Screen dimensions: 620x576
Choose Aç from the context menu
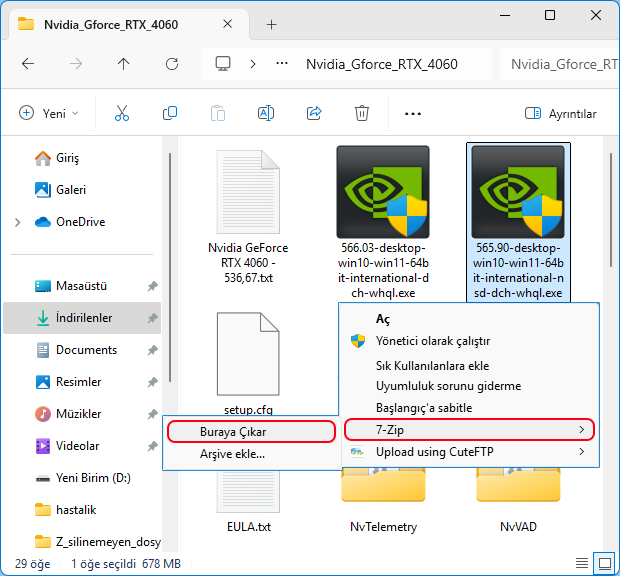(x=382, y=319)
